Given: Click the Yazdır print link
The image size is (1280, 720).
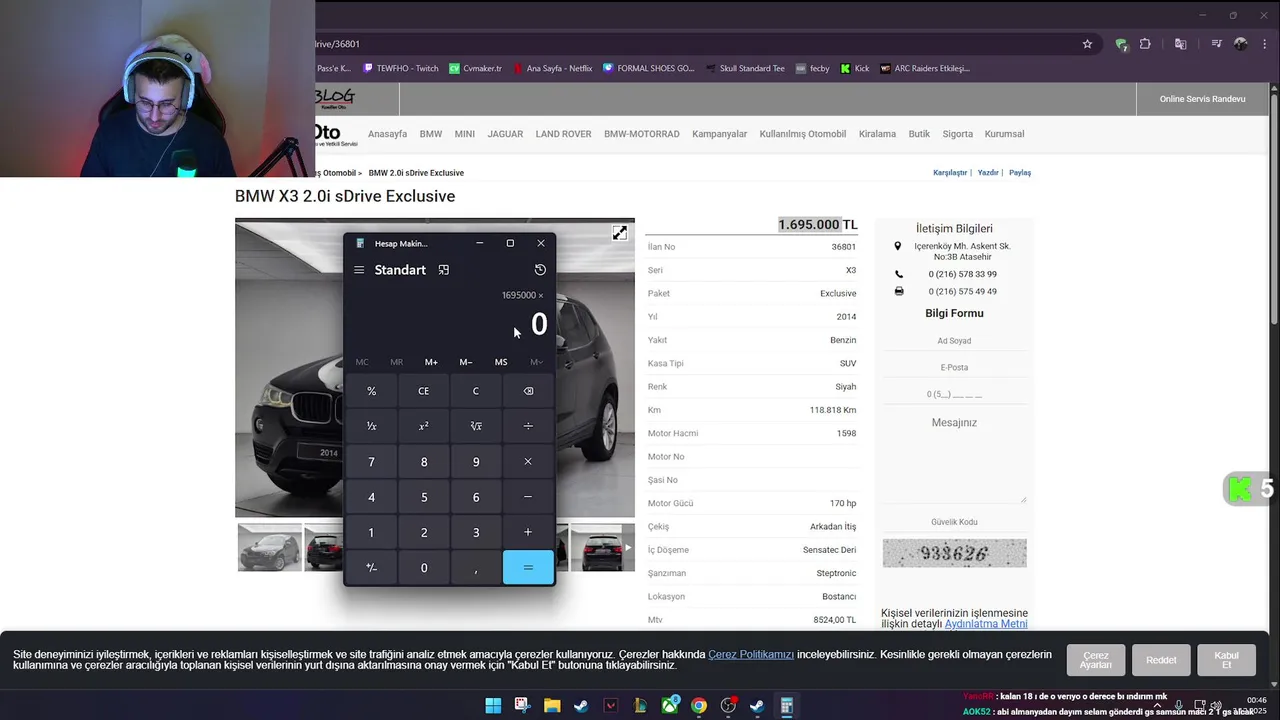Looking at the screenshot, I should coord(988,173).
